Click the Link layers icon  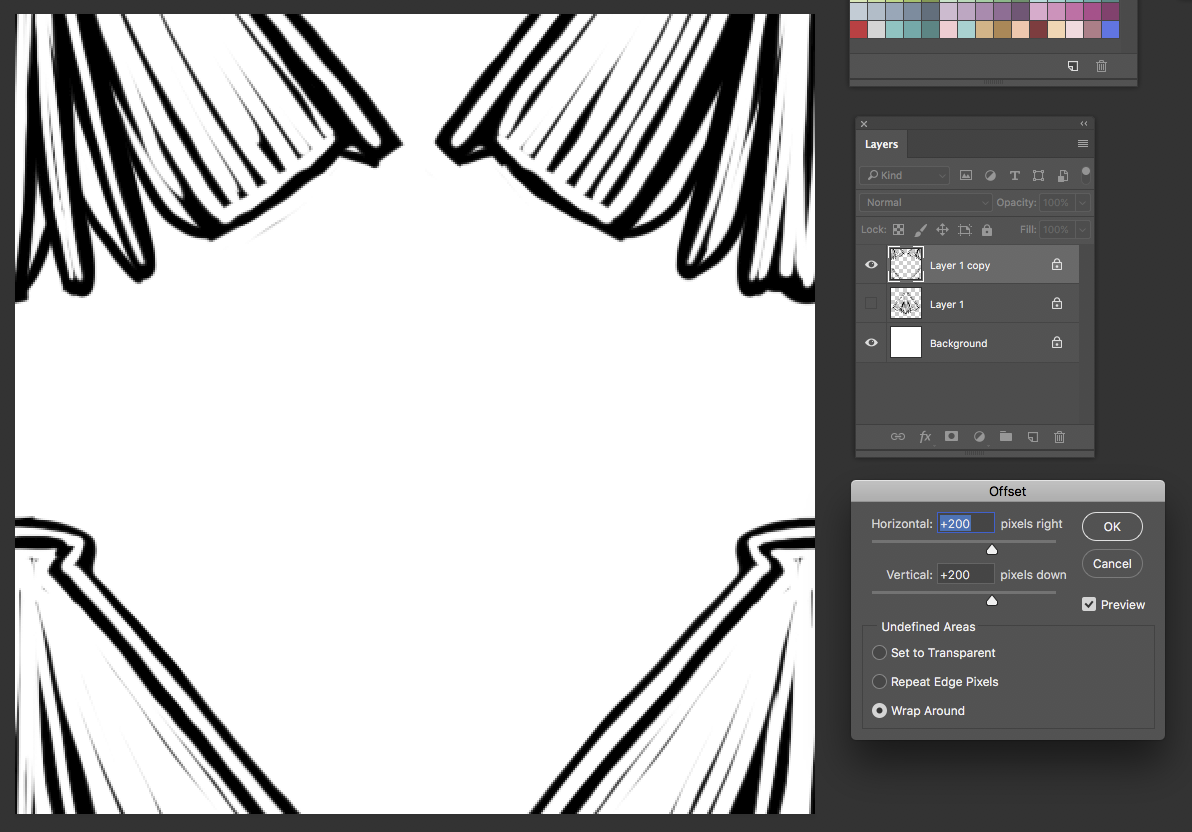[x=898, y=437]
